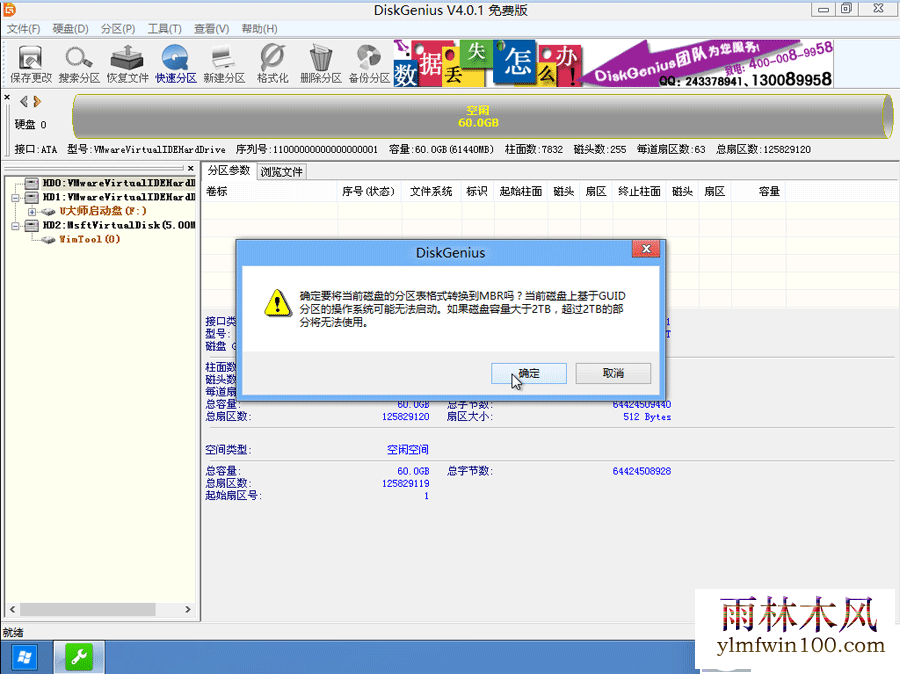Click the 空闲 60.0GB disk map bar
The height and width of the screenshot is (674, 900).
click(x=482, y=117)
